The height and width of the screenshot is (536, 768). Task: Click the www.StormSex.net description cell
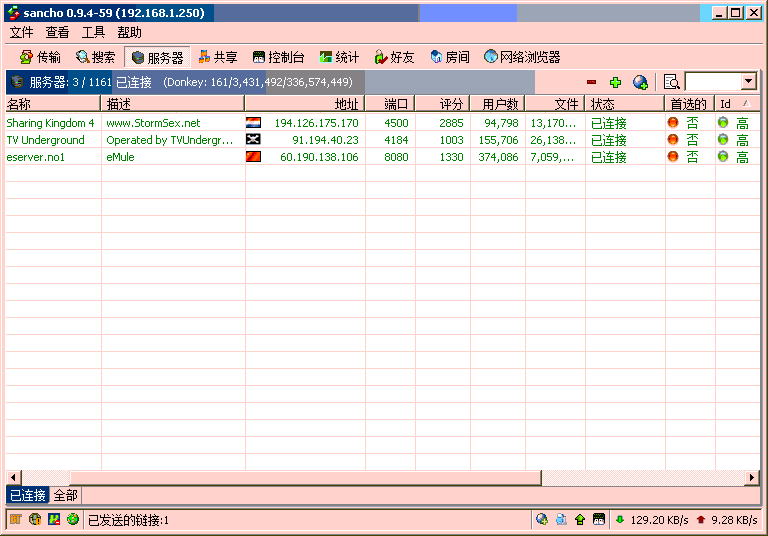point(153,123)
